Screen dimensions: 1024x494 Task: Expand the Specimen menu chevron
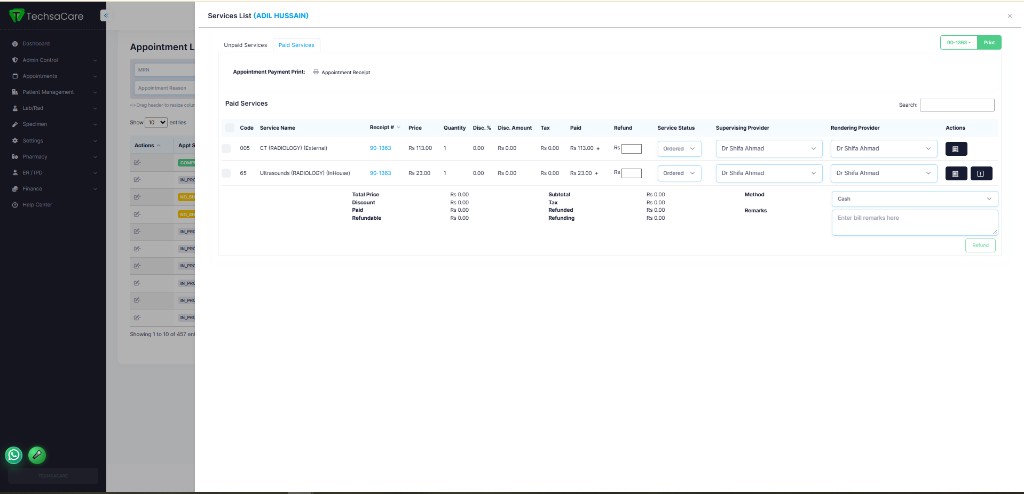[95, 124]
